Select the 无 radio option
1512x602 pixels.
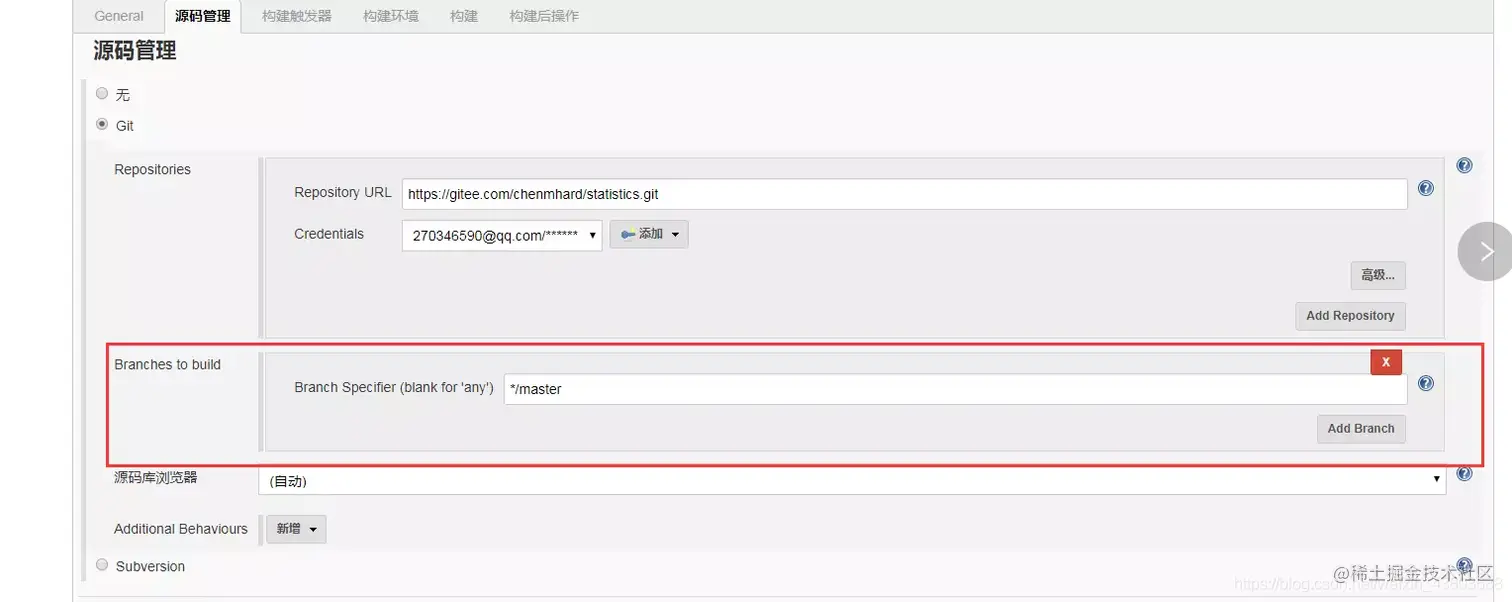(102, 93)
